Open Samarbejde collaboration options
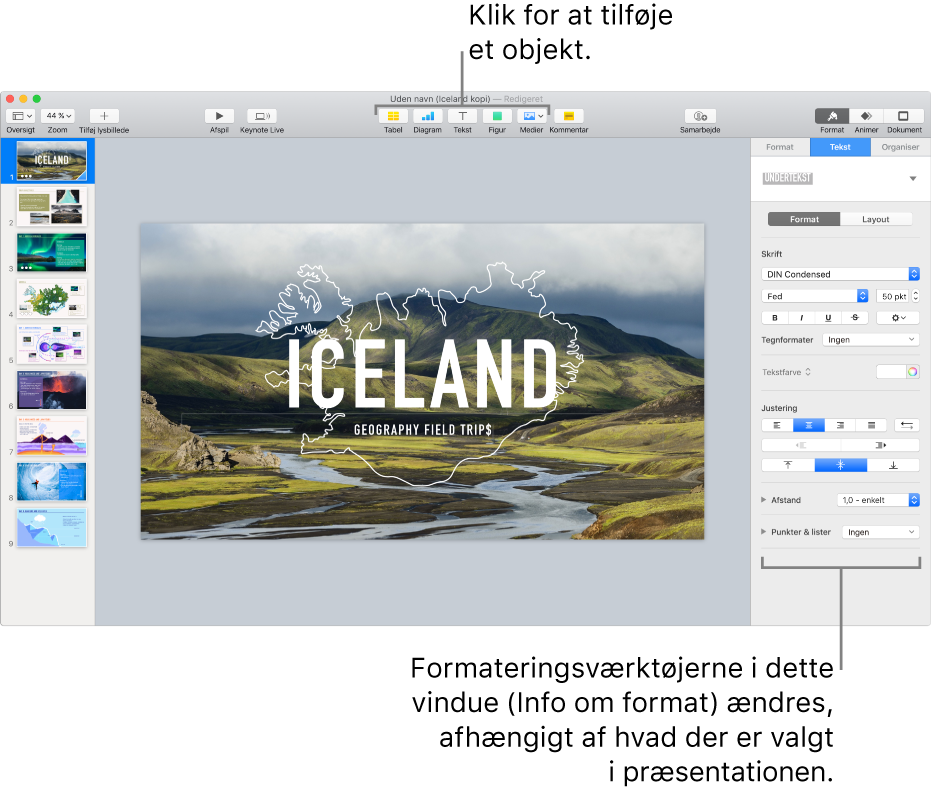 tap(700, 116)
